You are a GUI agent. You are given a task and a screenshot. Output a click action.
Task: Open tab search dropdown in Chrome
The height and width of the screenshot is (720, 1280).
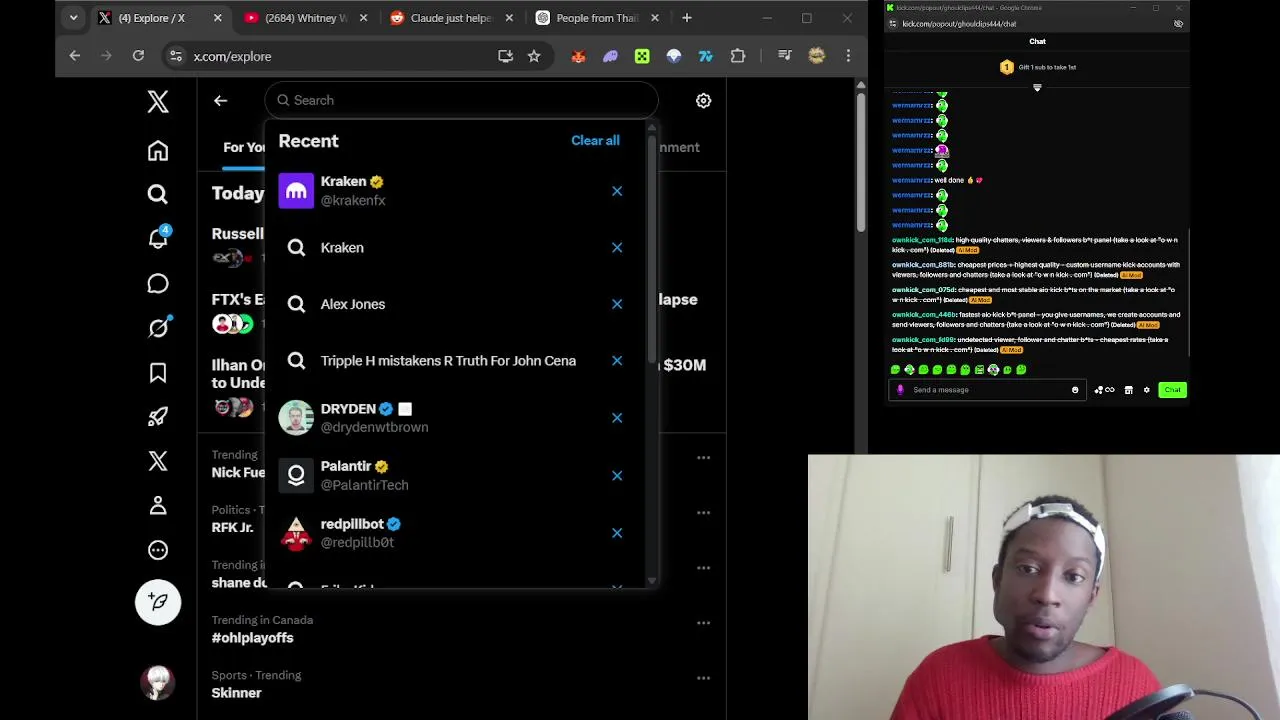click(73, 17)
